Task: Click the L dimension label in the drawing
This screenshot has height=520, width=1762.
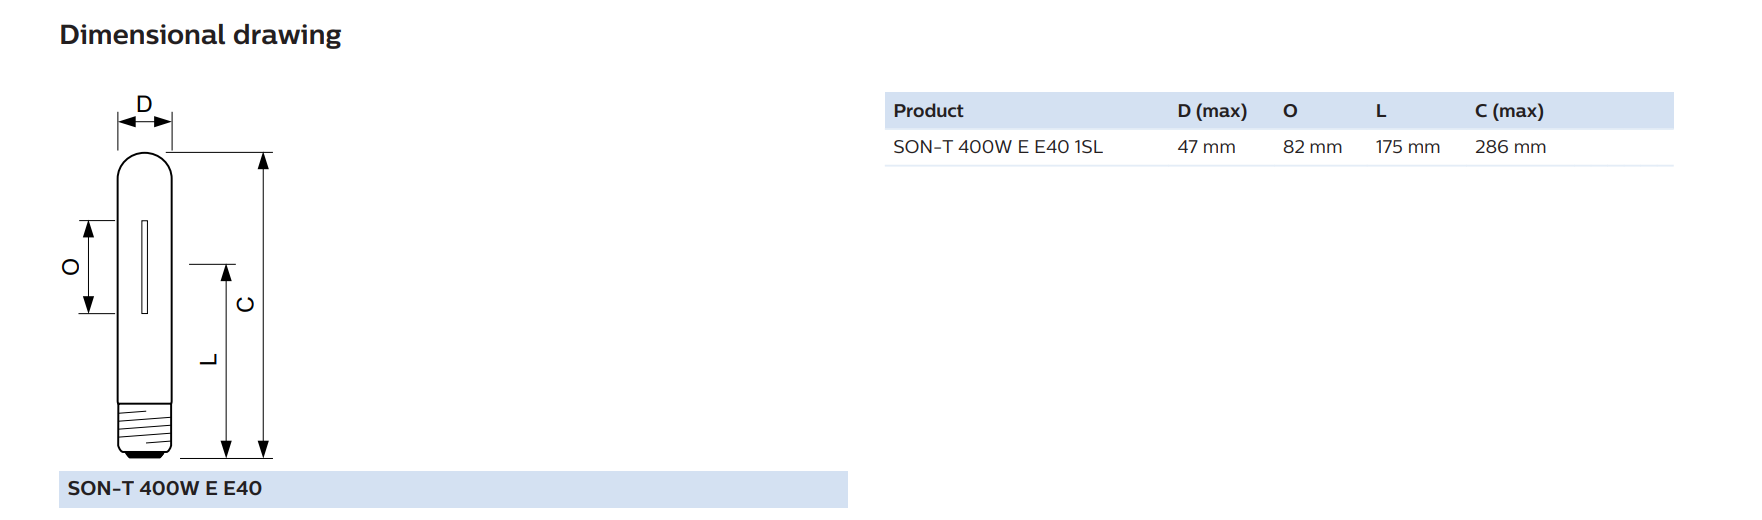Action: pyautogui.click(x=208, y=359)
